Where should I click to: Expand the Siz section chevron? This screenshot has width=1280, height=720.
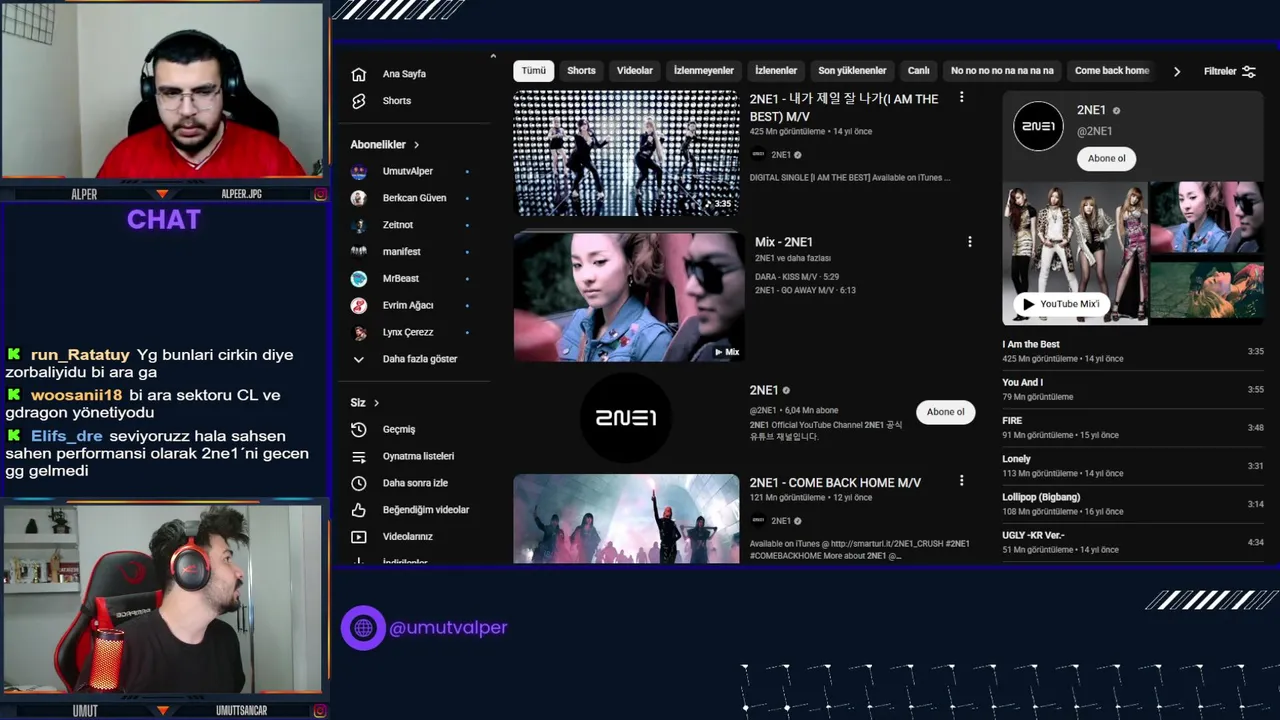pyautogui.click(x=376, y=403)
